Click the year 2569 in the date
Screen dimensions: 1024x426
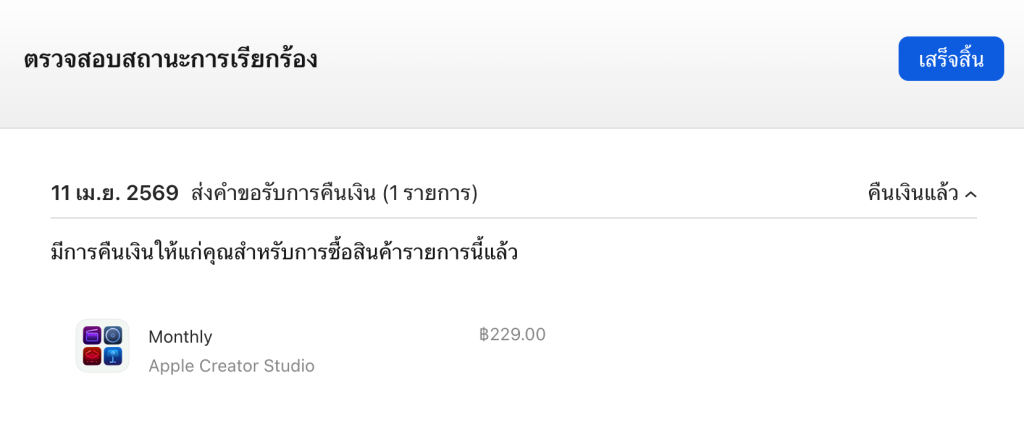coord(153,193)
